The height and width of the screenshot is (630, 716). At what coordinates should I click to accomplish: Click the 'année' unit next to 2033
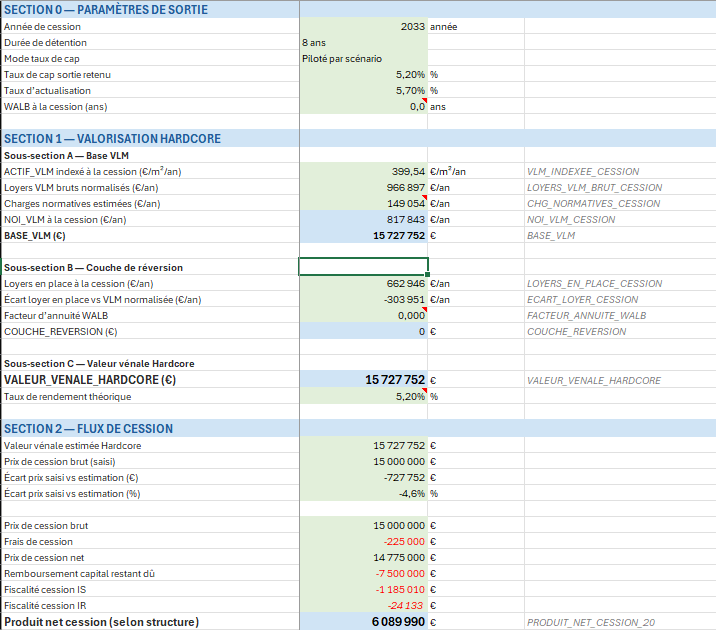click(443, 26)
